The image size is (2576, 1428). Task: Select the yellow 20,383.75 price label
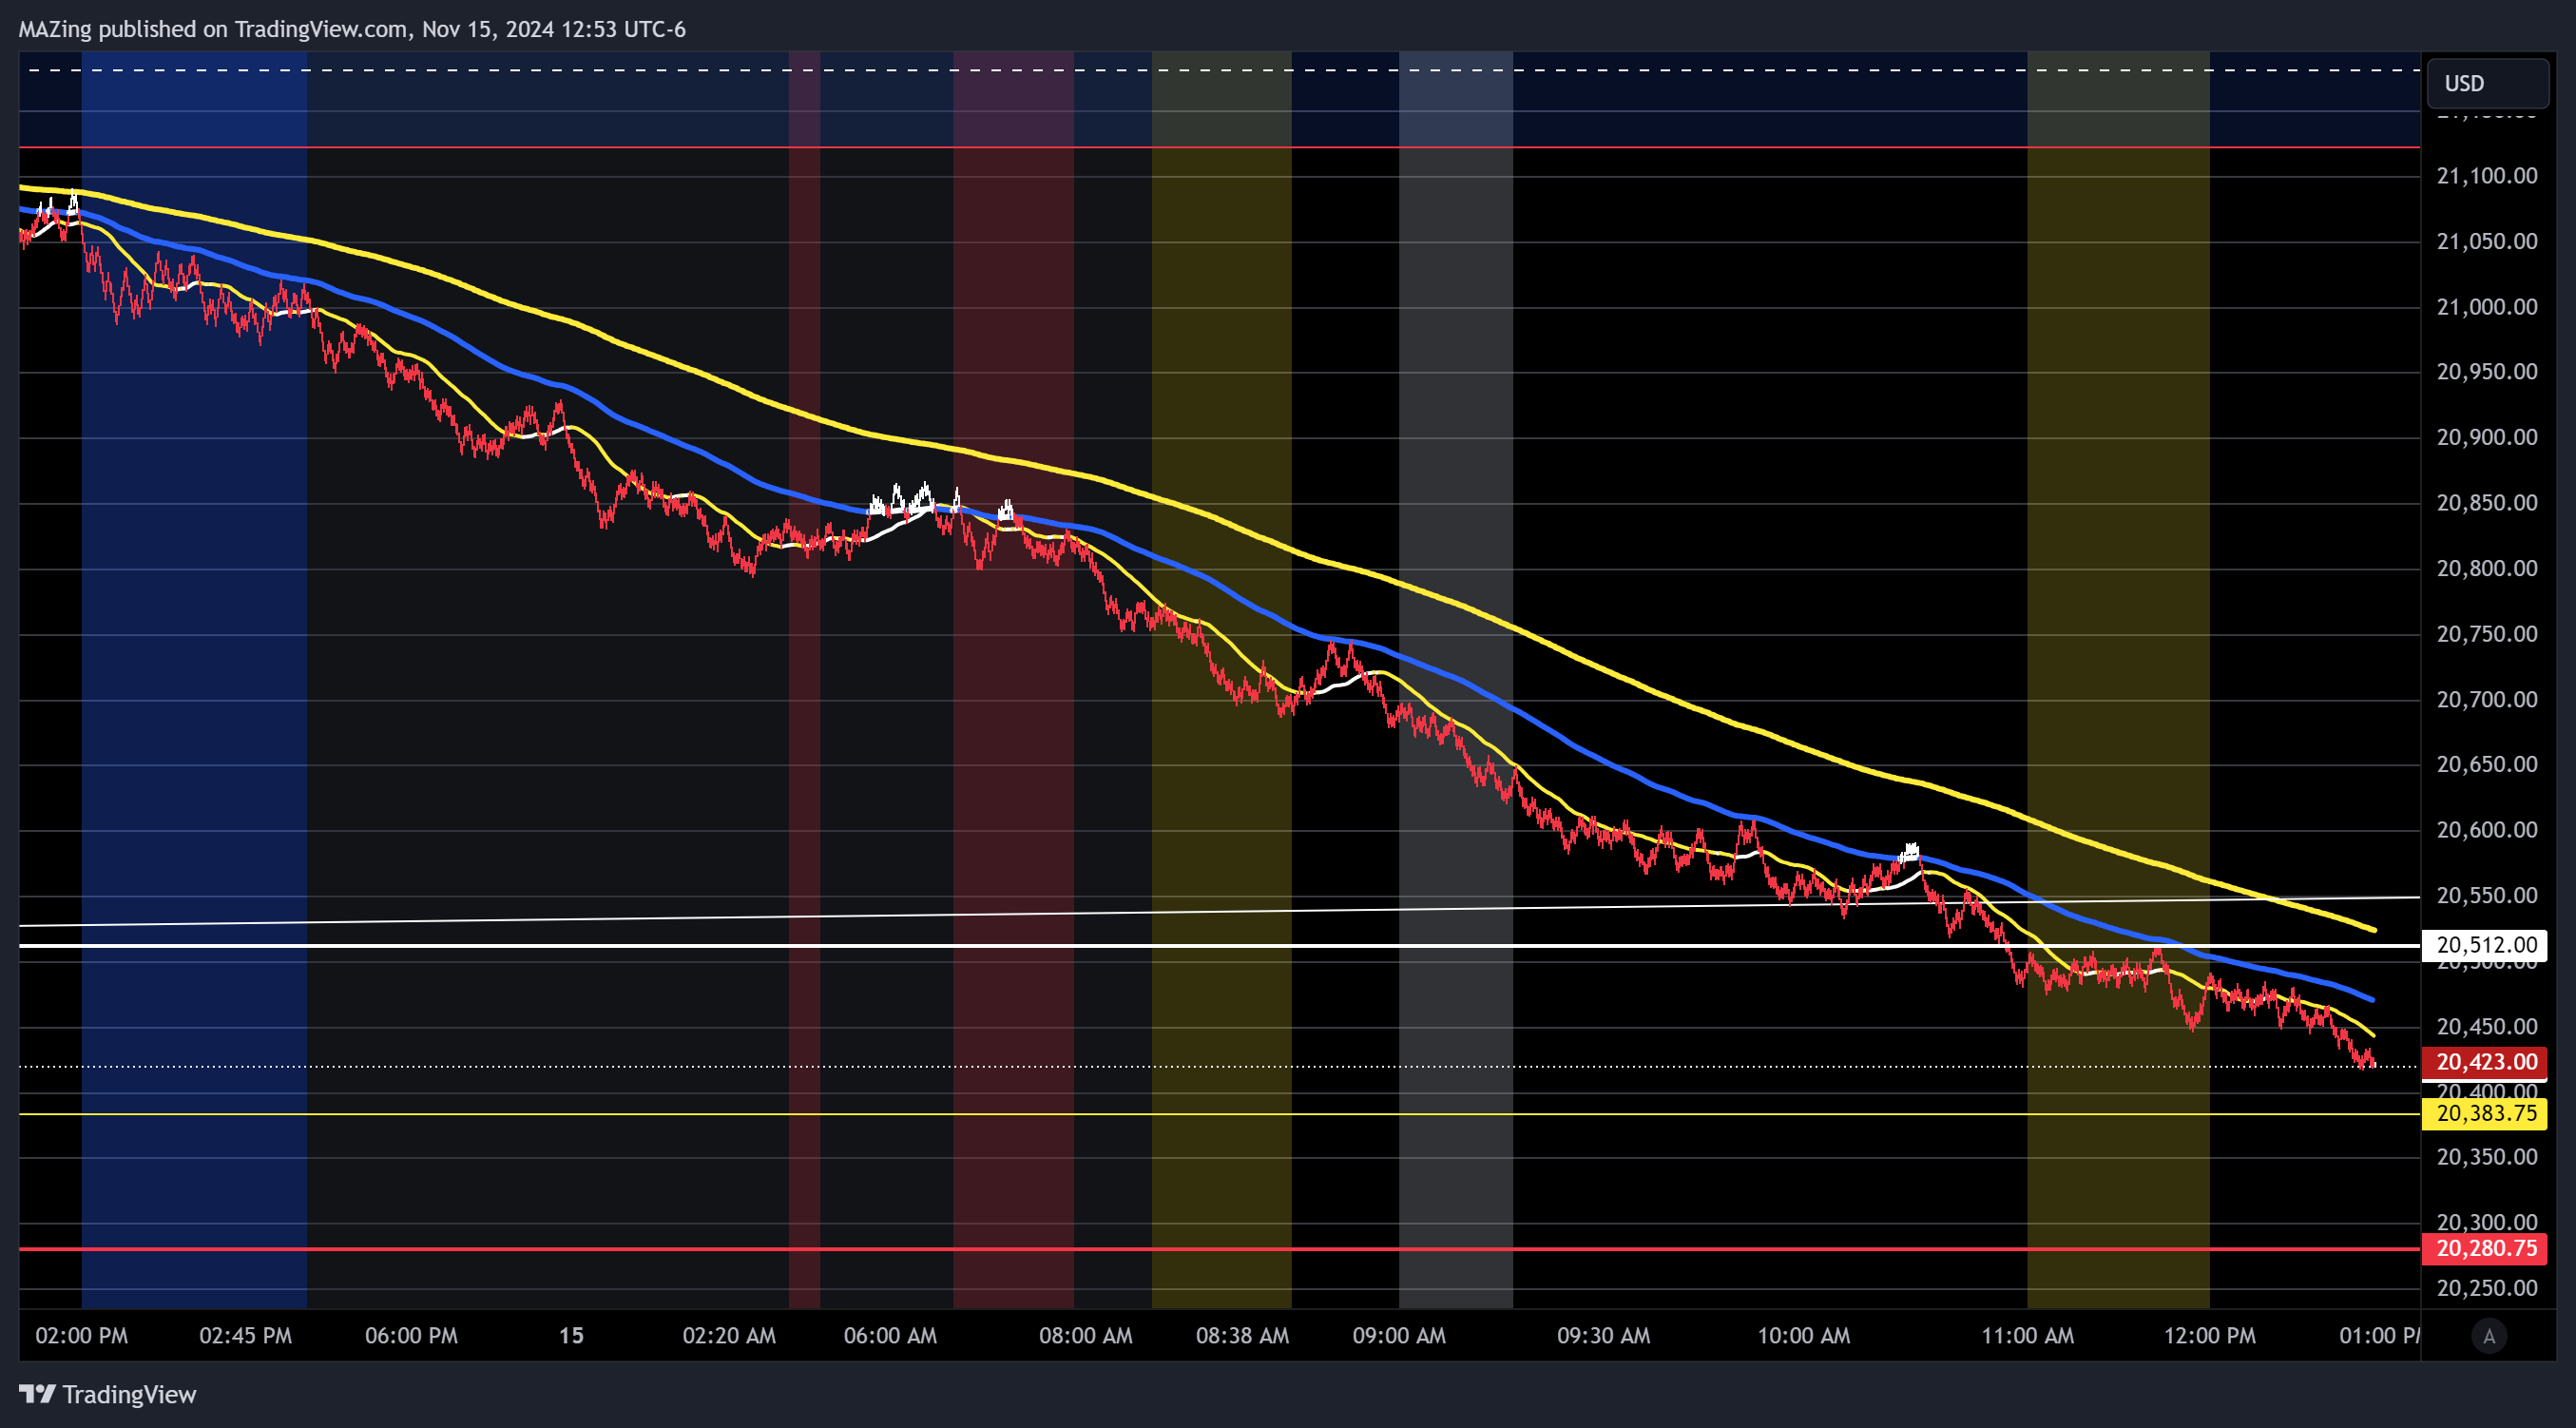2485,1114
